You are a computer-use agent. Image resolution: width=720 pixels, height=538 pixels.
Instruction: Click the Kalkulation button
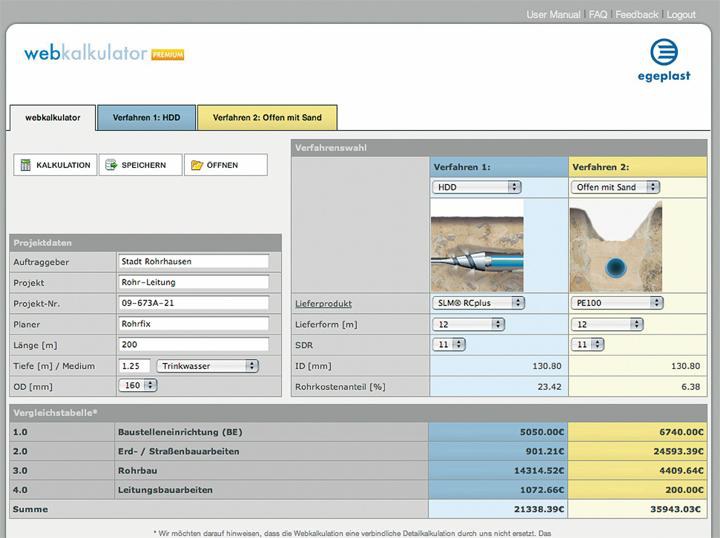click(x=55, y=165)
